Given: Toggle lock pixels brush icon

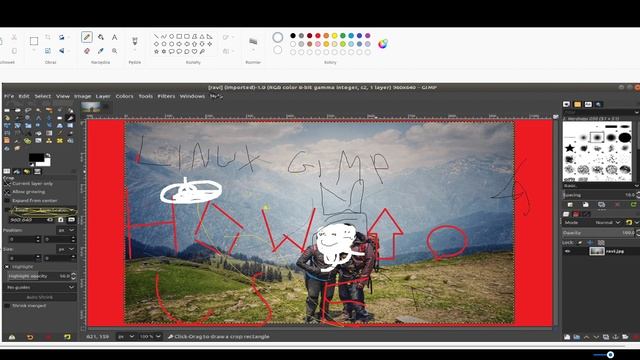Looking at the screenshot, I should 580,242.
